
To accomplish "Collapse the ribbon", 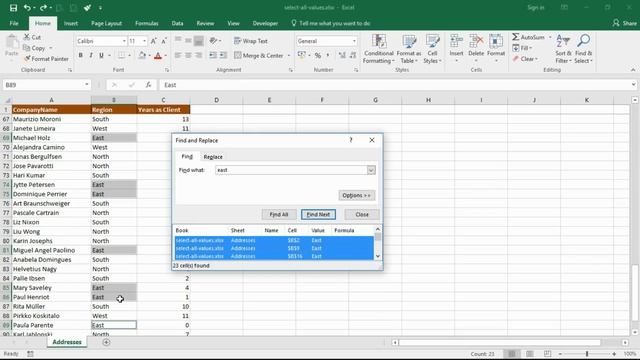I will (x=633, y=70).
